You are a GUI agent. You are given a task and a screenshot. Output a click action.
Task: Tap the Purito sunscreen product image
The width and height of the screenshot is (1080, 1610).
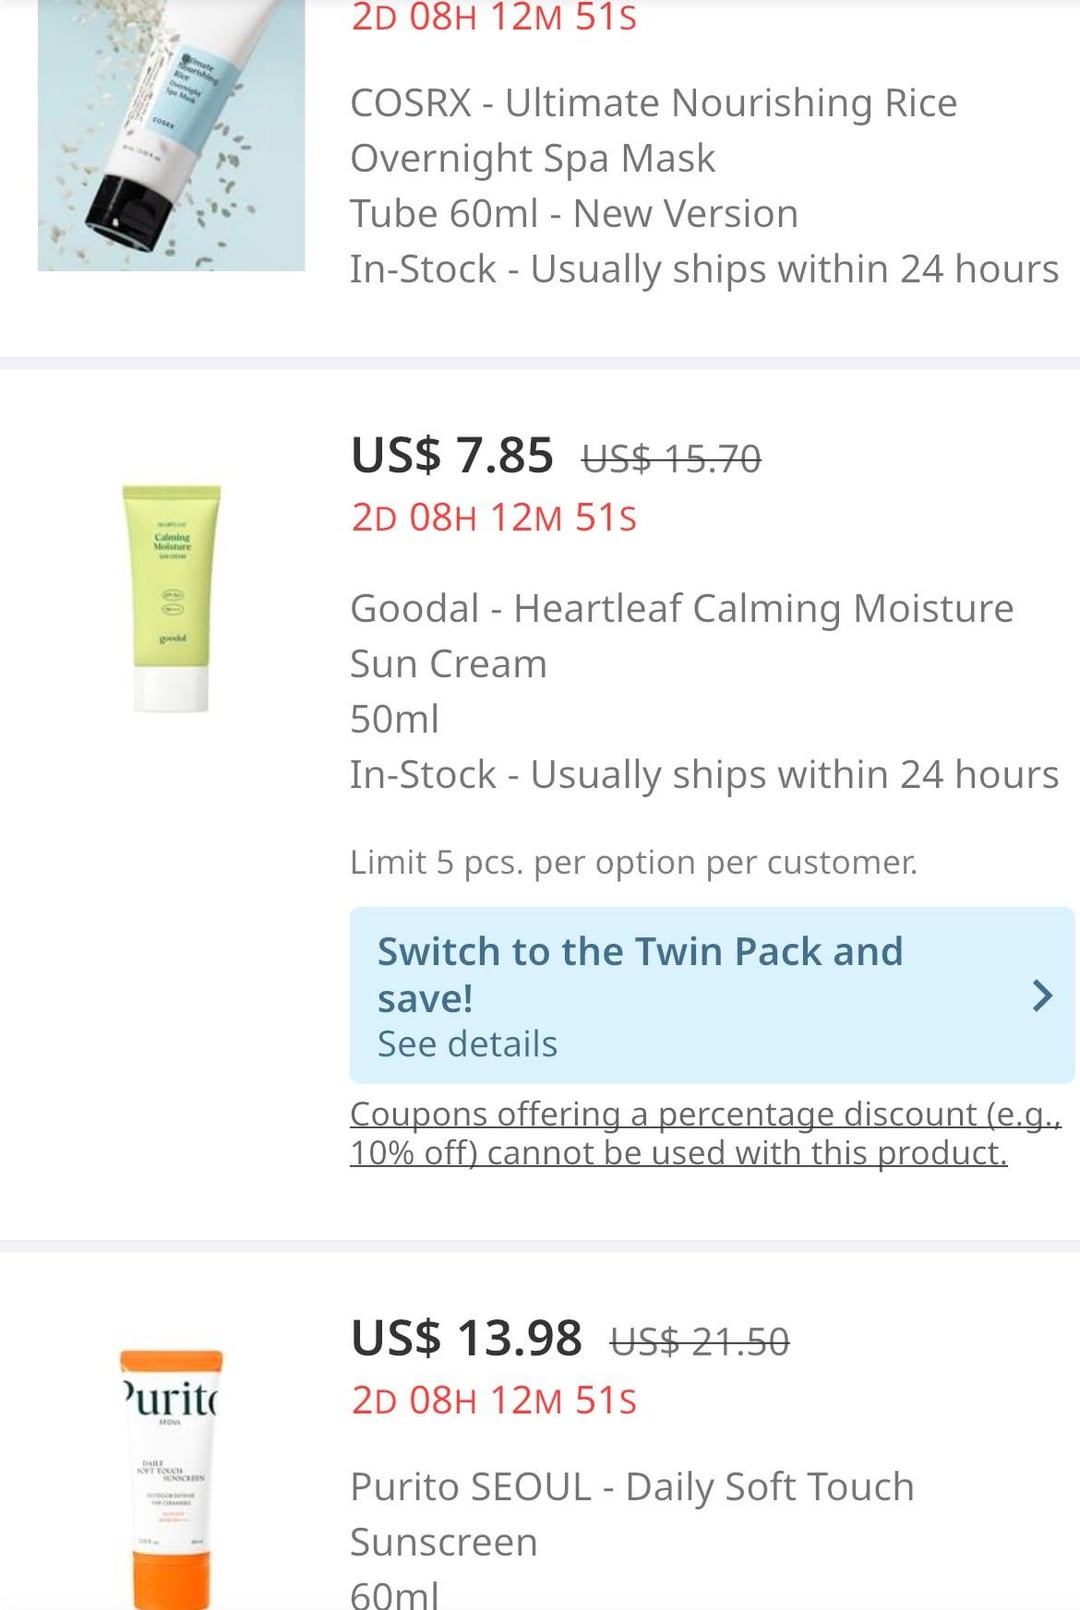pos(171,1478)
